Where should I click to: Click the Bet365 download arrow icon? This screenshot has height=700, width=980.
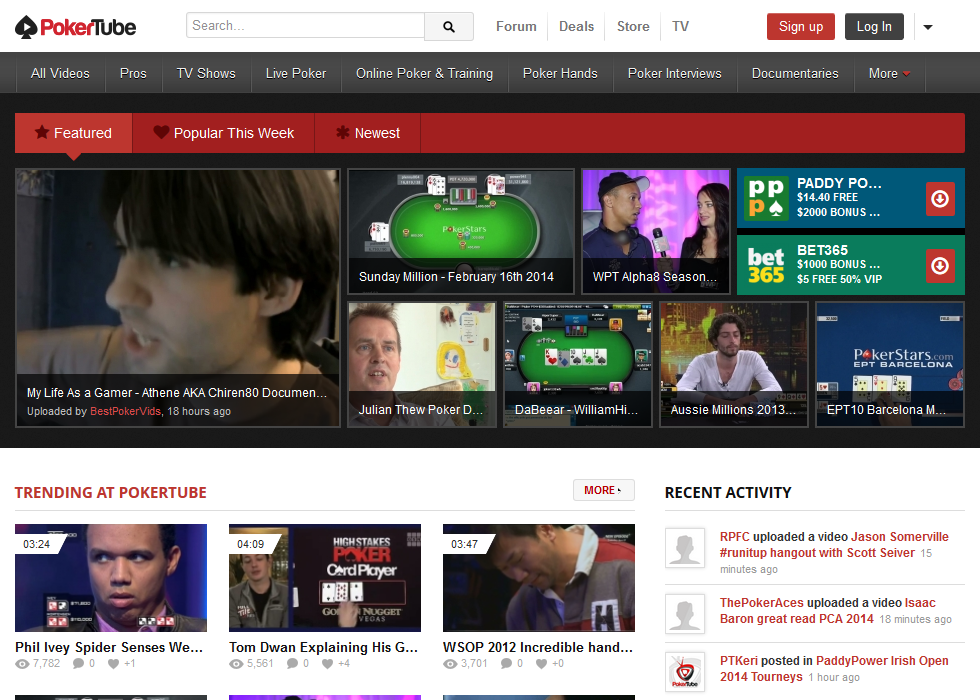coord(940,266)
